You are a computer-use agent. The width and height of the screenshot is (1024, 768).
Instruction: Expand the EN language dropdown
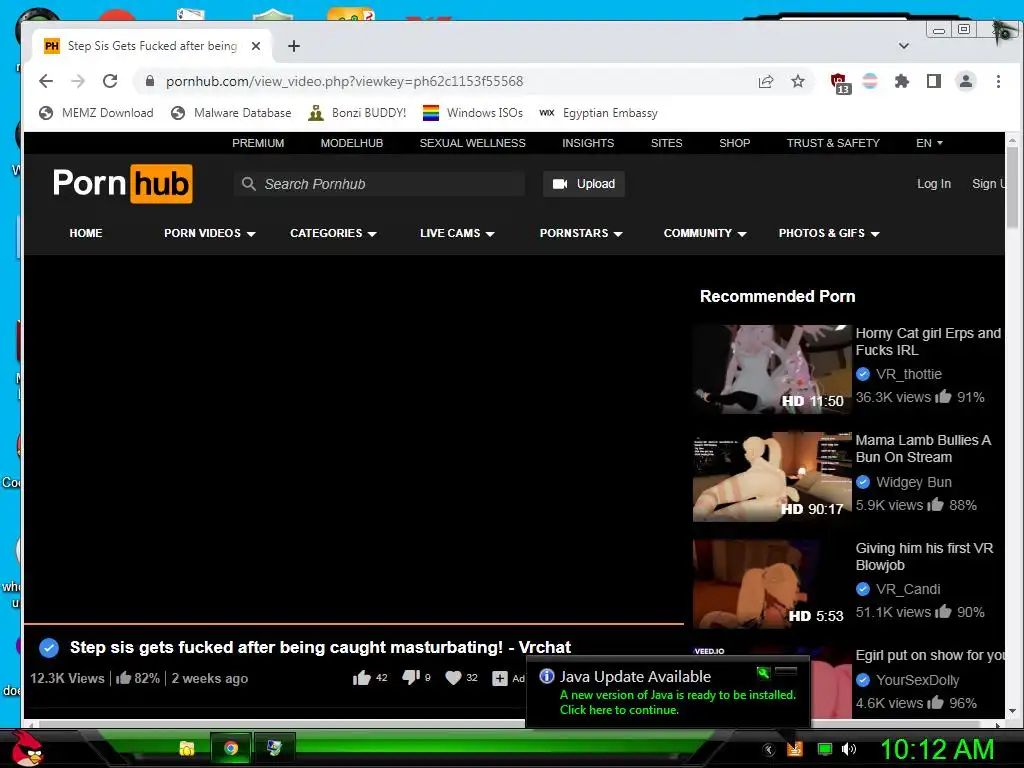click(x=929, y=143)
